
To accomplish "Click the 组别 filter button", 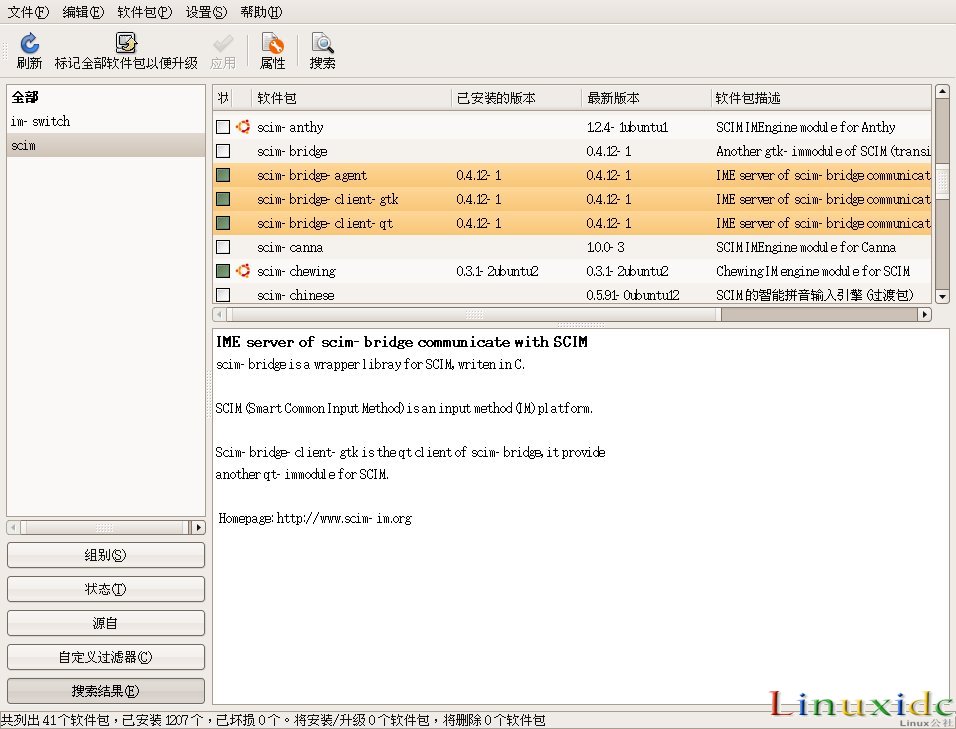I will [x=105, y=555].
